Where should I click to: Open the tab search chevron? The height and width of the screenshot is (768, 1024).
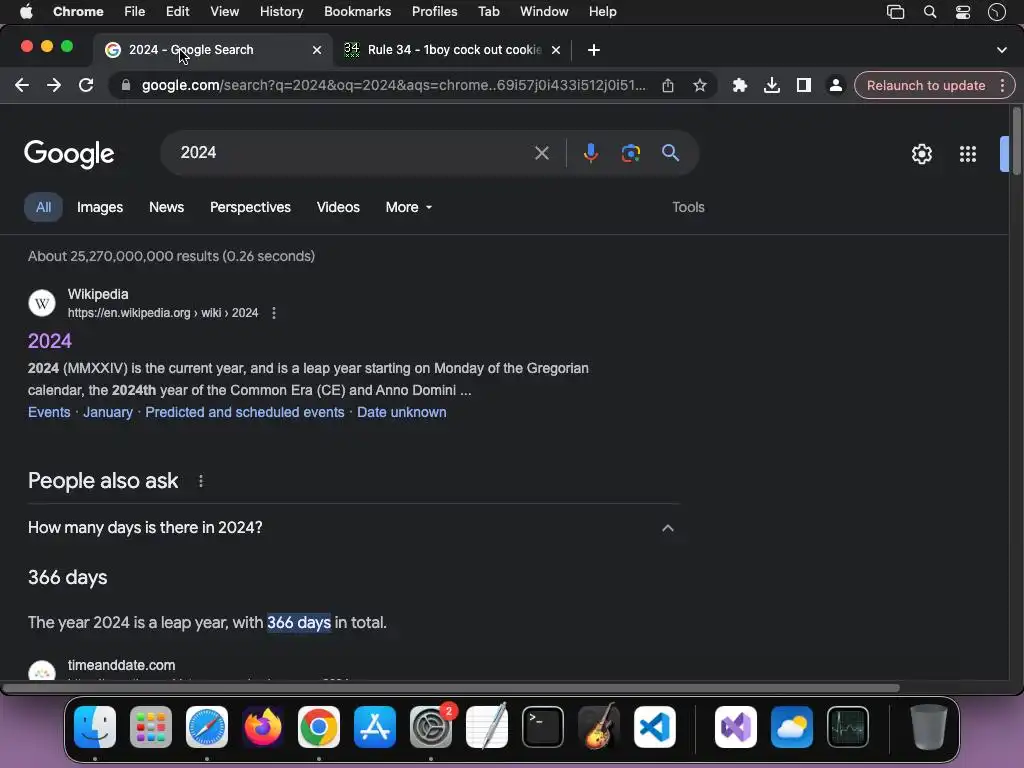1001,50
